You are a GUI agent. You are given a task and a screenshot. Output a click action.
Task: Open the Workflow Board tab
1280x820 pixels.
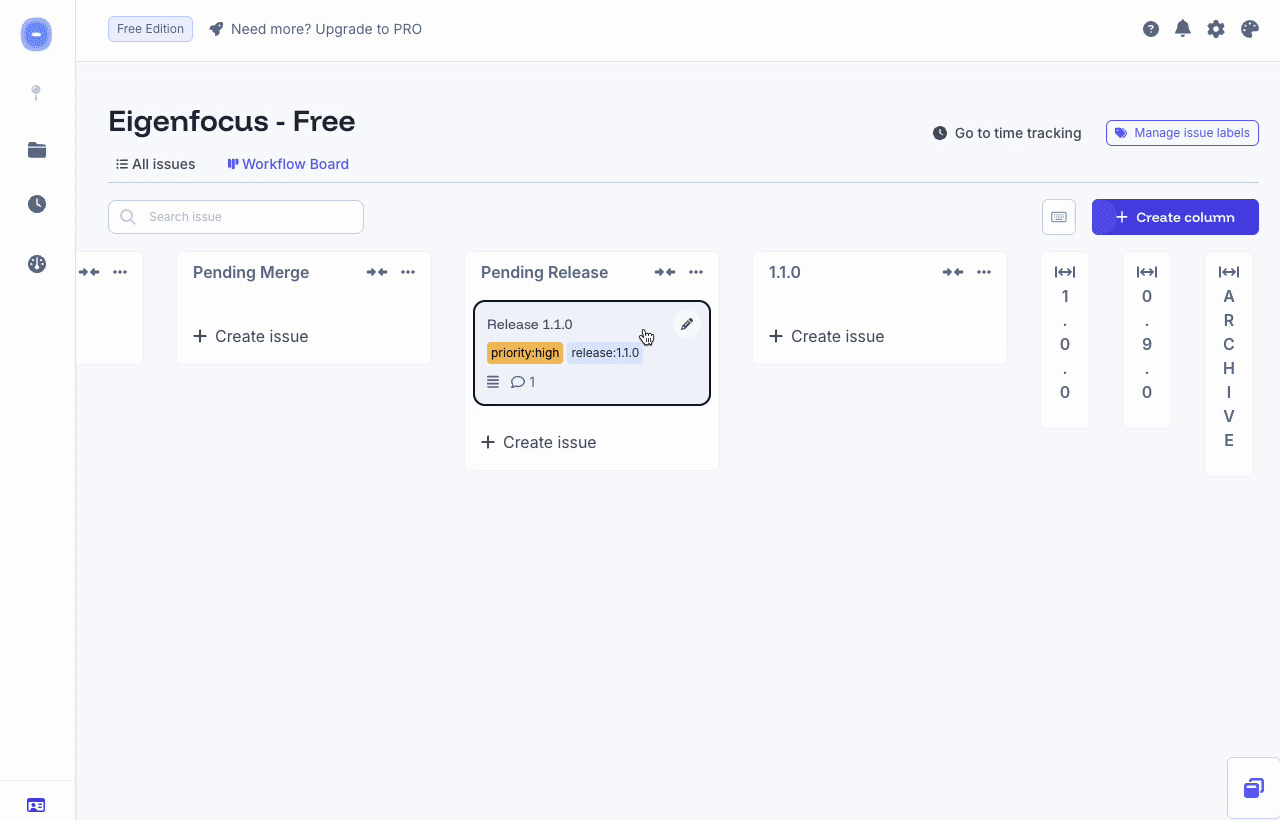tap(288, 164)
